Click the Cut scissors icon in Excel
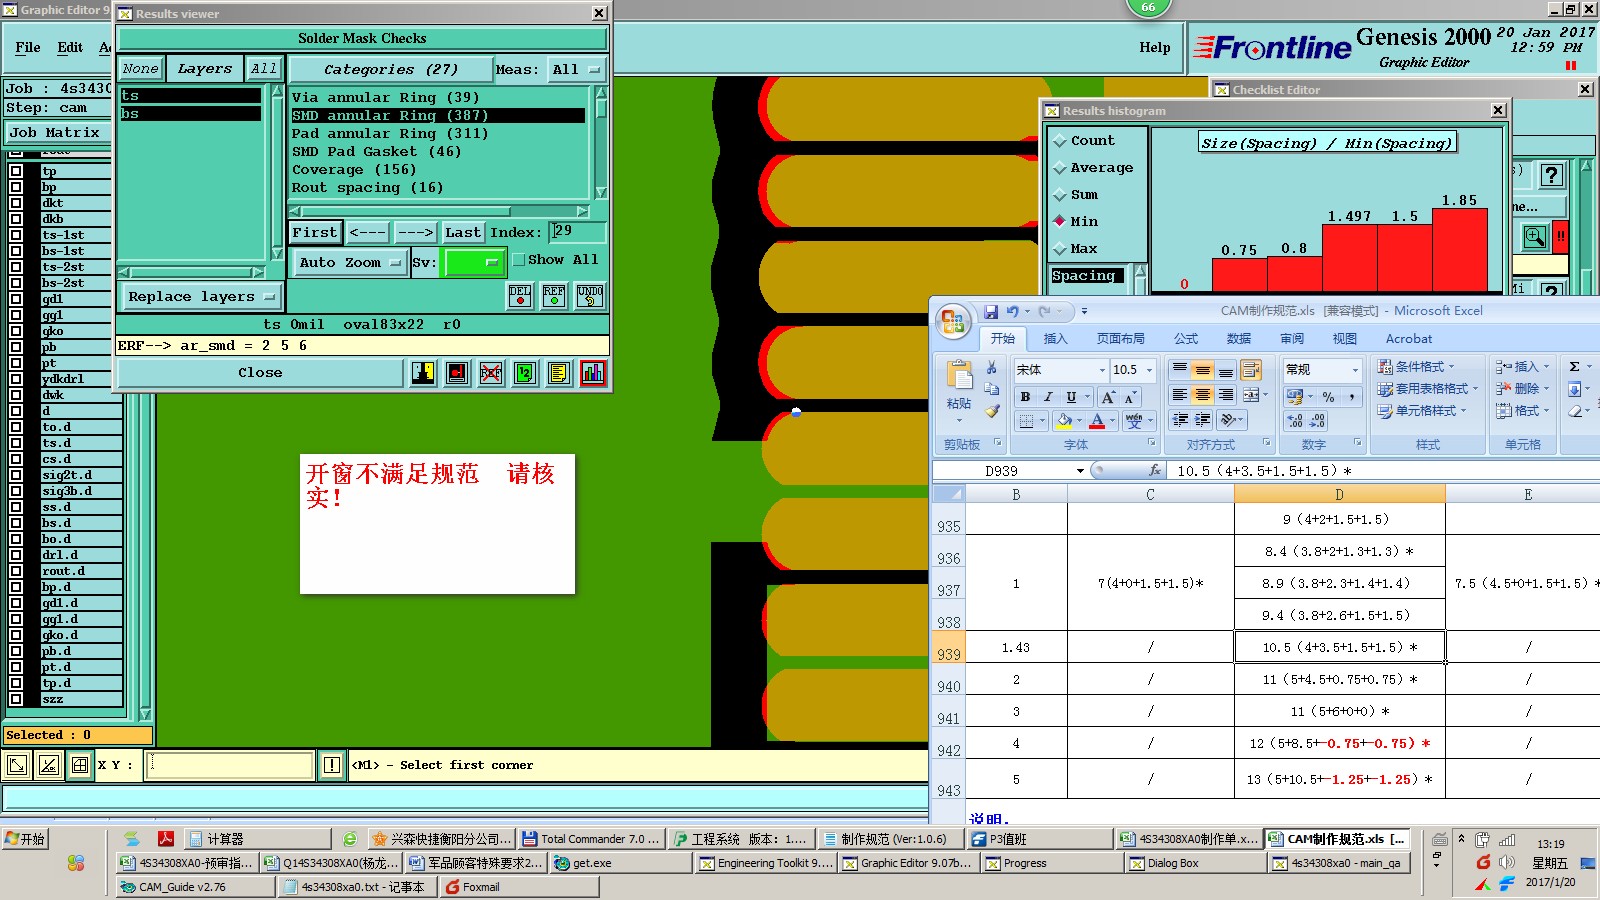This screenshot has height=900, width=1600. pos(991,368)
